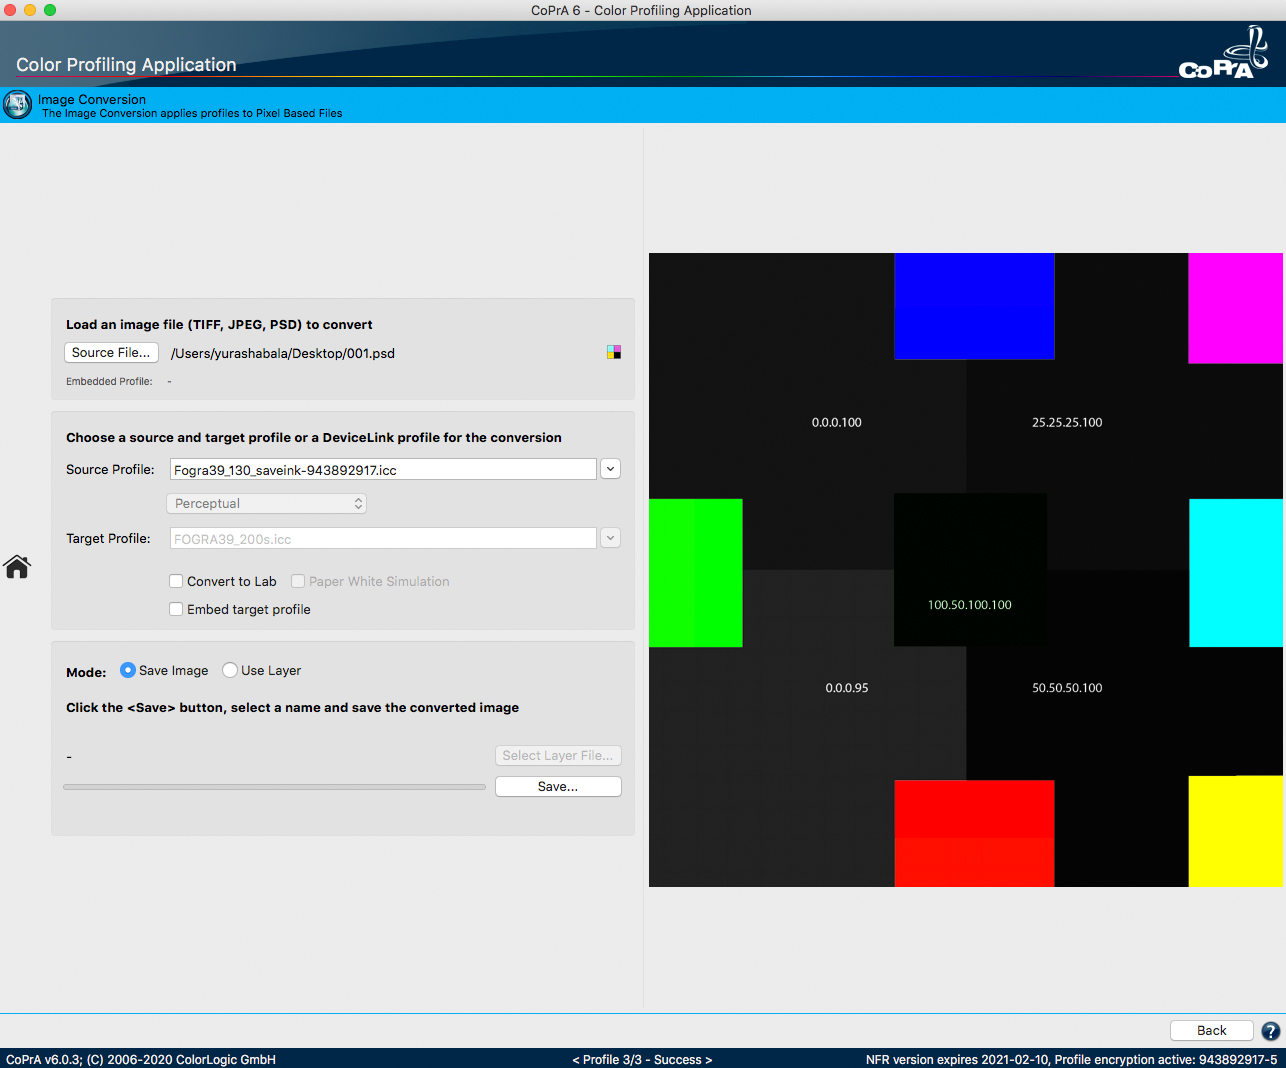Select the Save Image mode radio button
Image resolution: width=1286 pixels, height=1068 pixels.
point(128,670)
